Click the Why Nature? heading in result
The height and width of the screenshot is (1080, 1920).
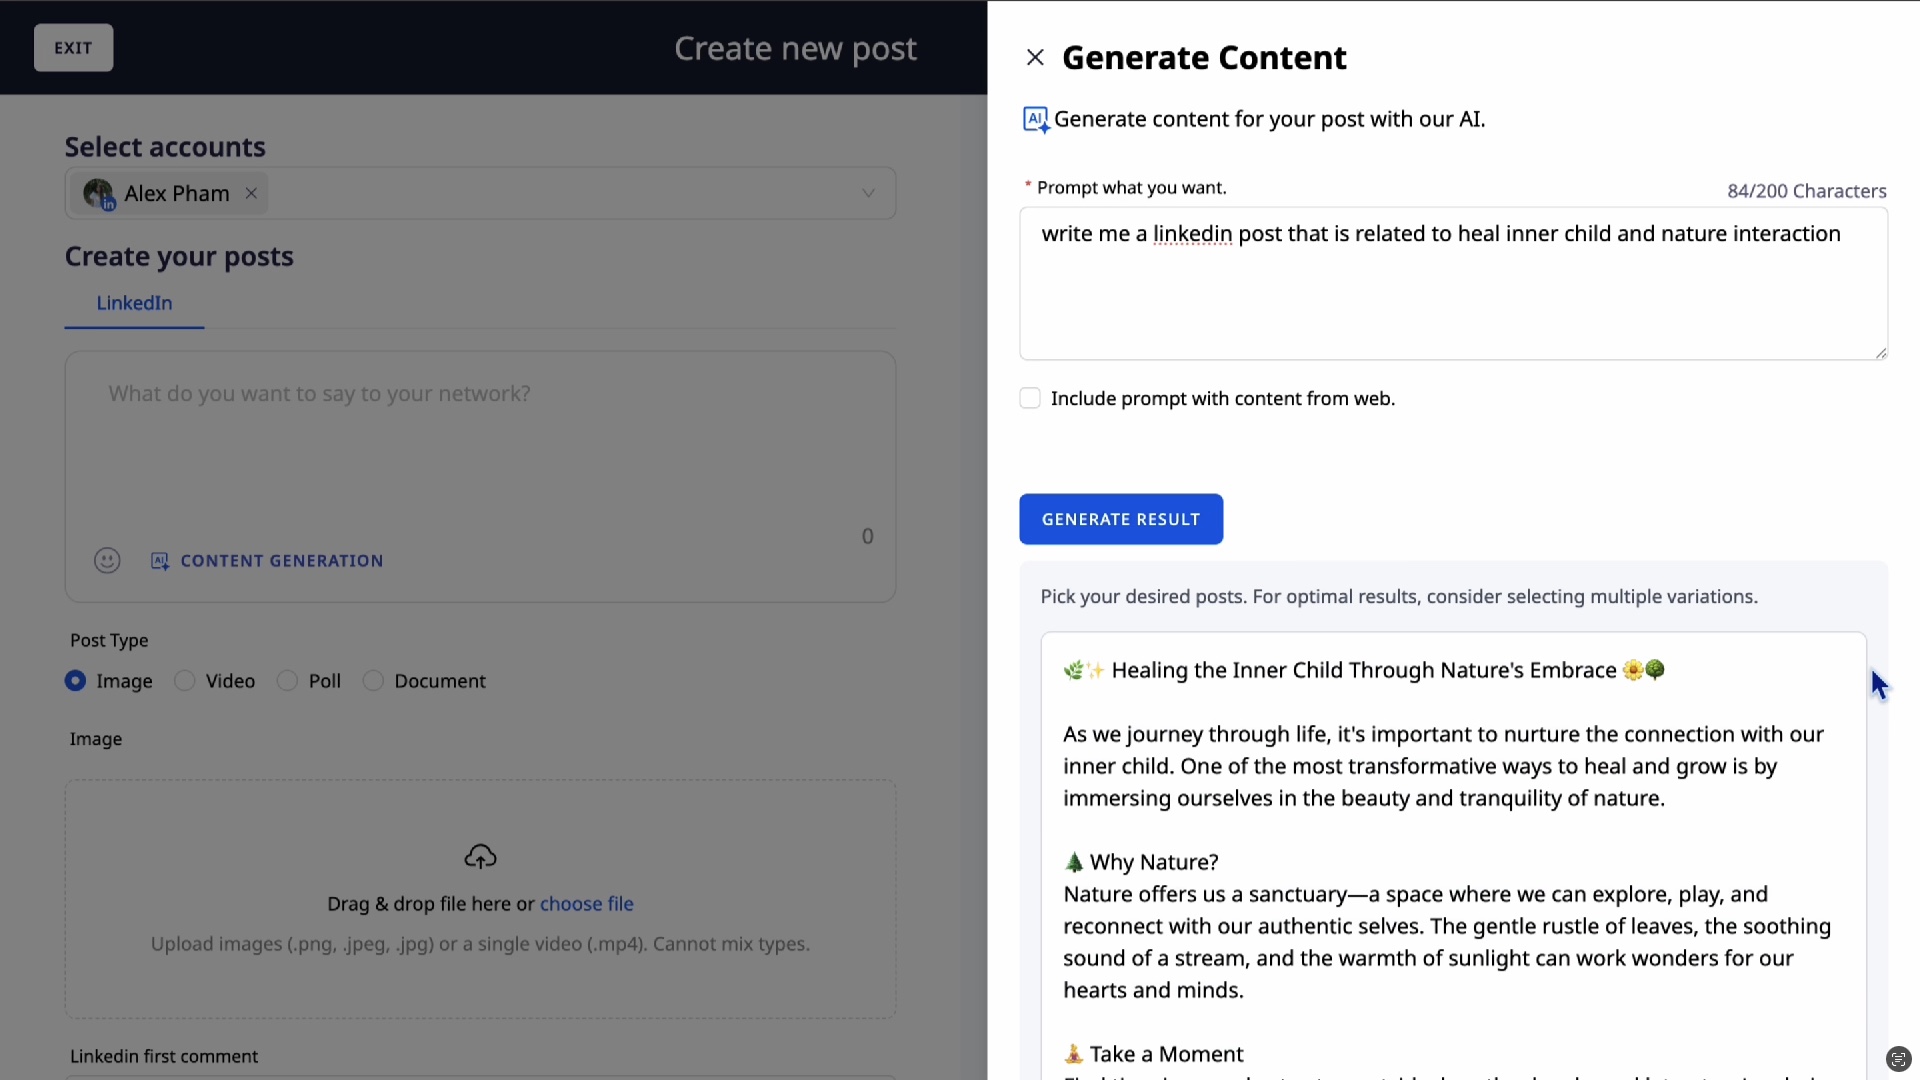1154,862
